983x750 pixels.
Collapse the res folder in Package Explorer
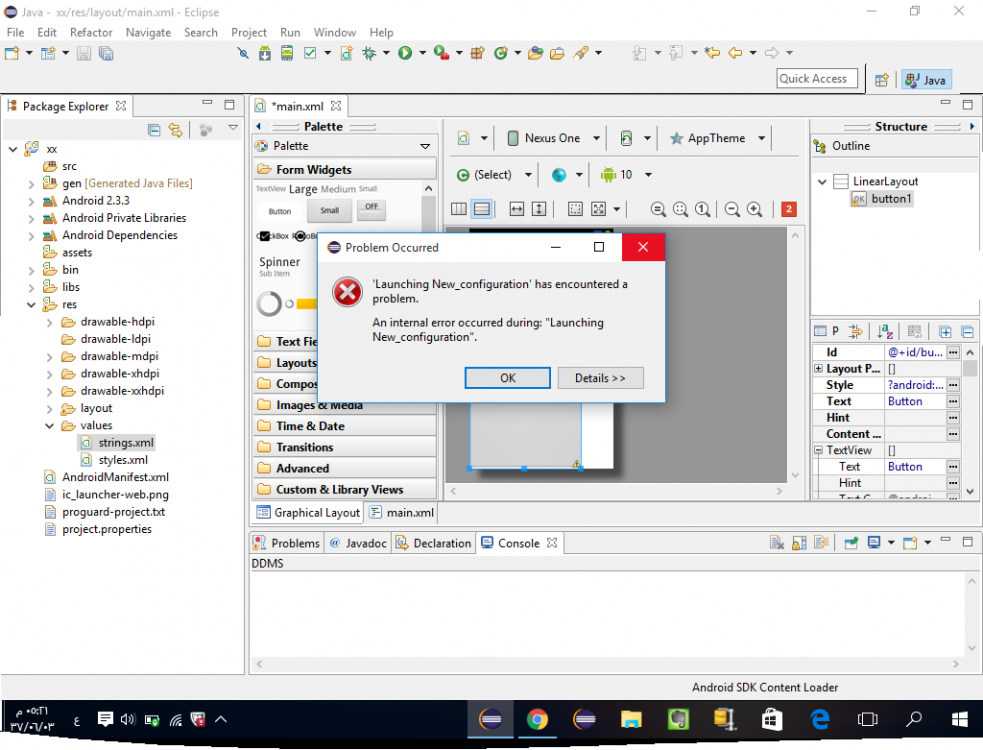(x=31, y=305)
